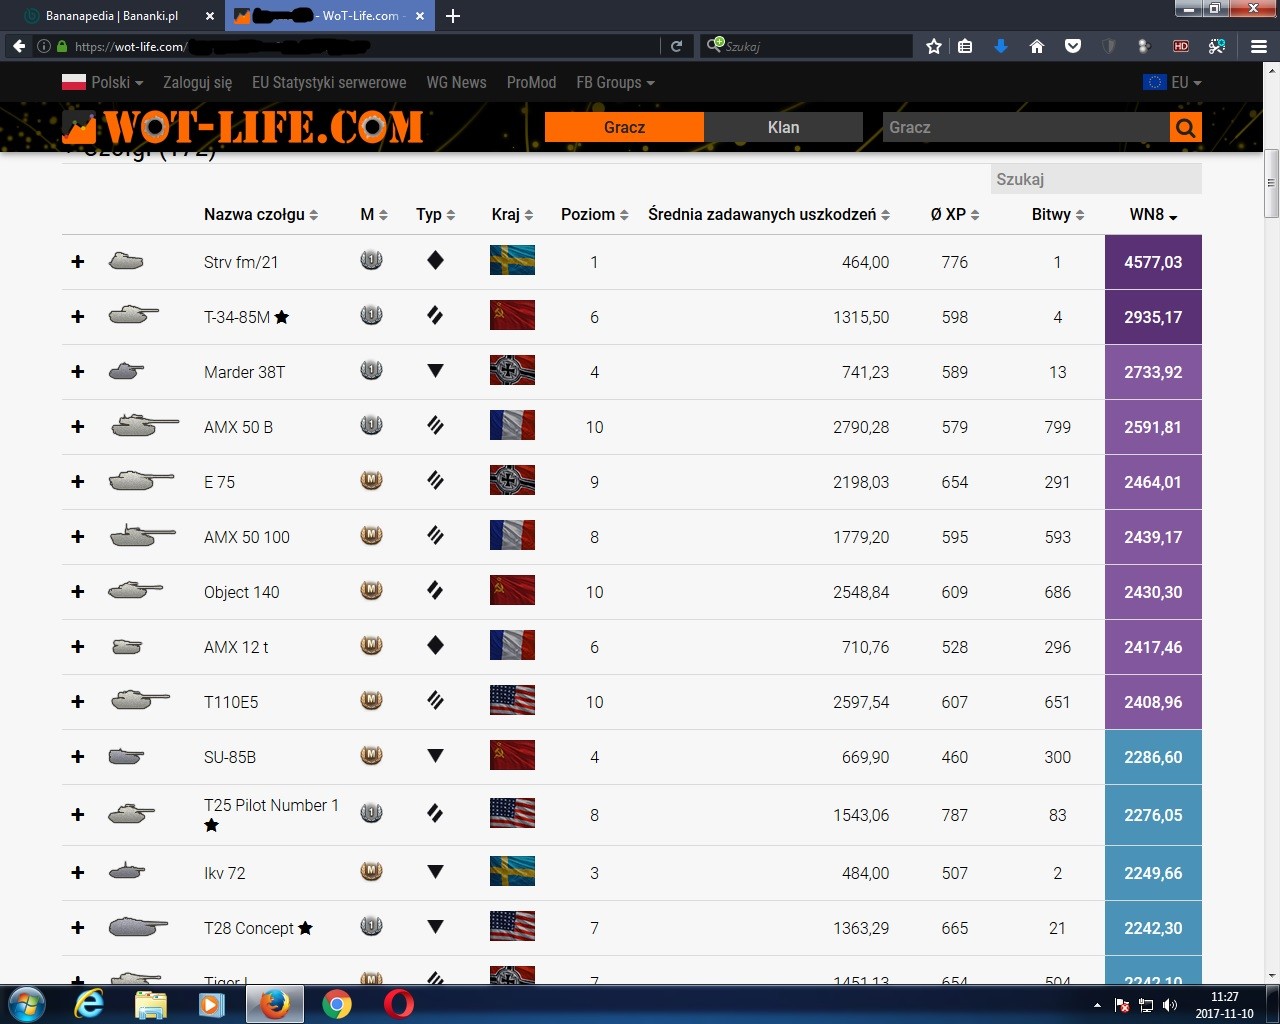Expand the SU-85B row details
1280x1024 pixels.
pyautogui.click(x=78, y=757)
